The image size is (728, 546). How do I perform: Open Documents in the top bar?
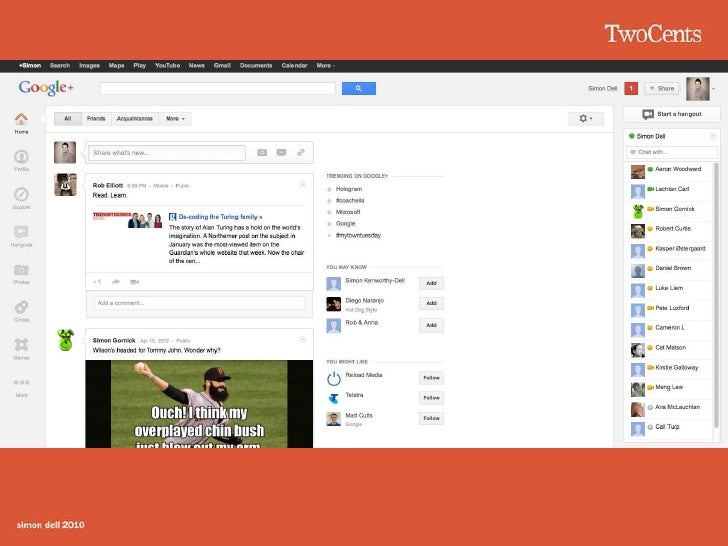pos(256,65)
